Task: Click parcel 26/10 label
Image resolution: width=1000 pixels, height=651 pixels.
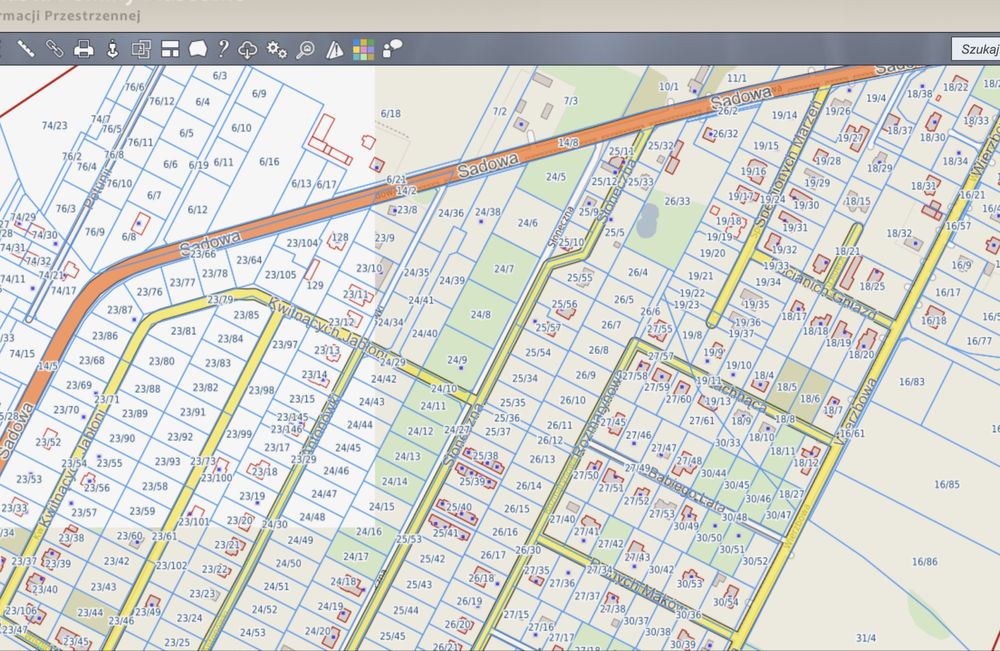Action: [573, 400]
